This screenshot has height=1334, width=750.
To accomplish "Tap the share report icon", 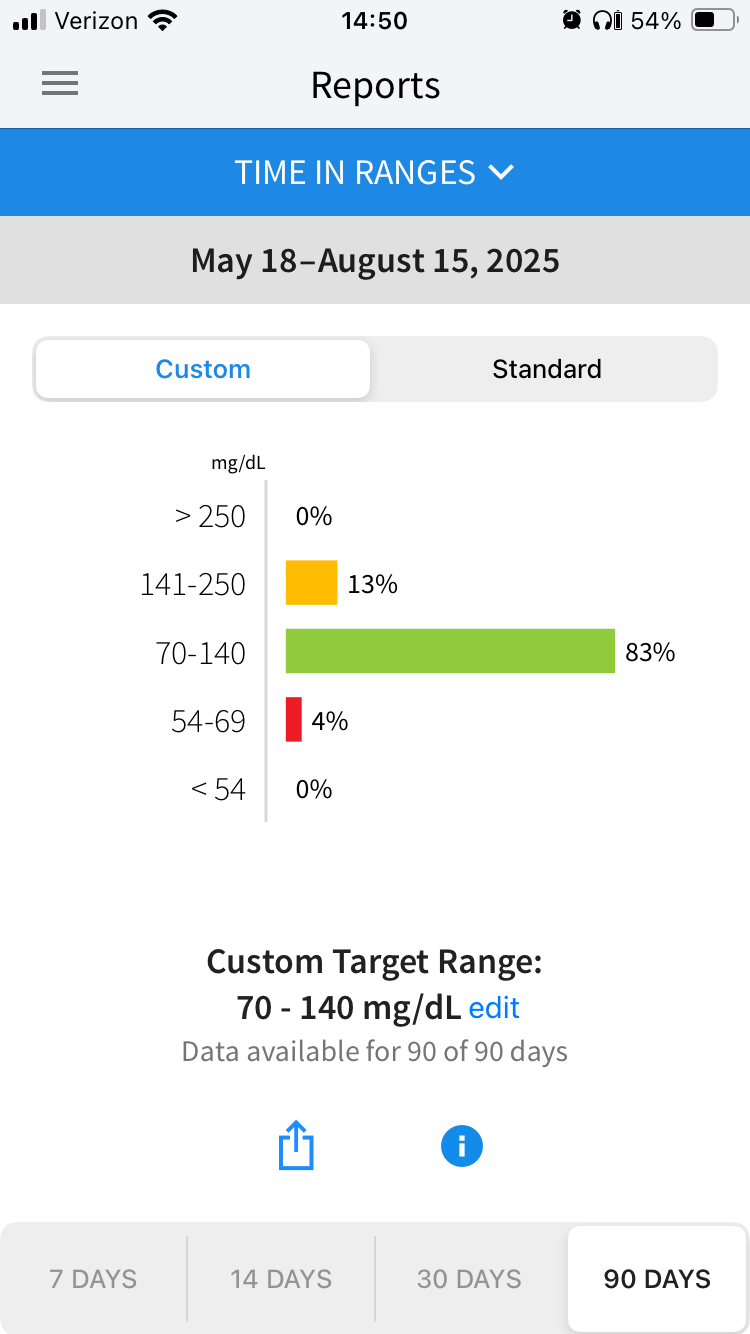I will (296, 1146).
